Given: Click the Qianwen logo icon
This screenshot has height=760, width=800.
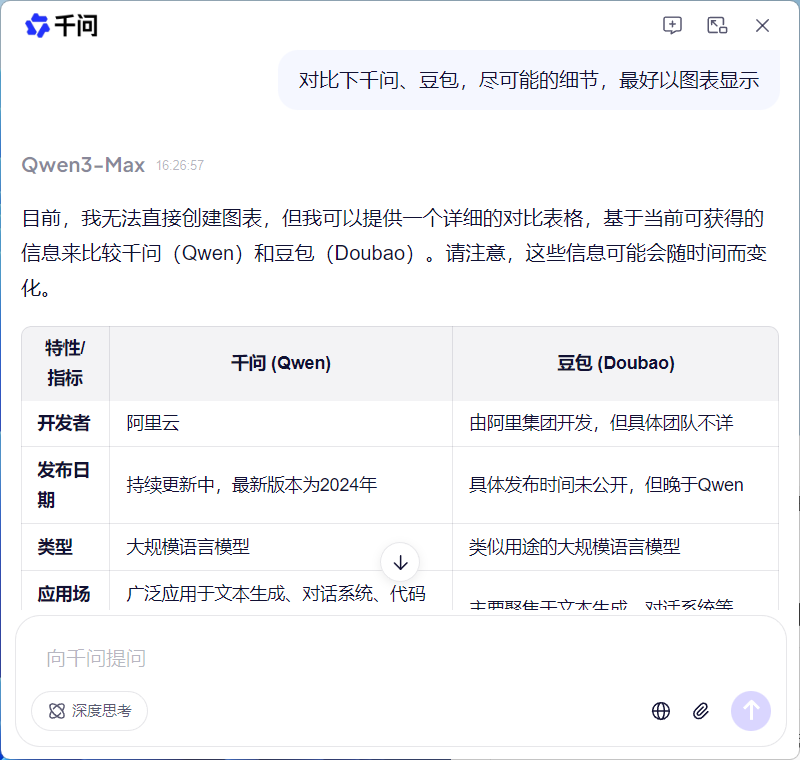Looking at the screenshot, I should [x=37, y=26].
